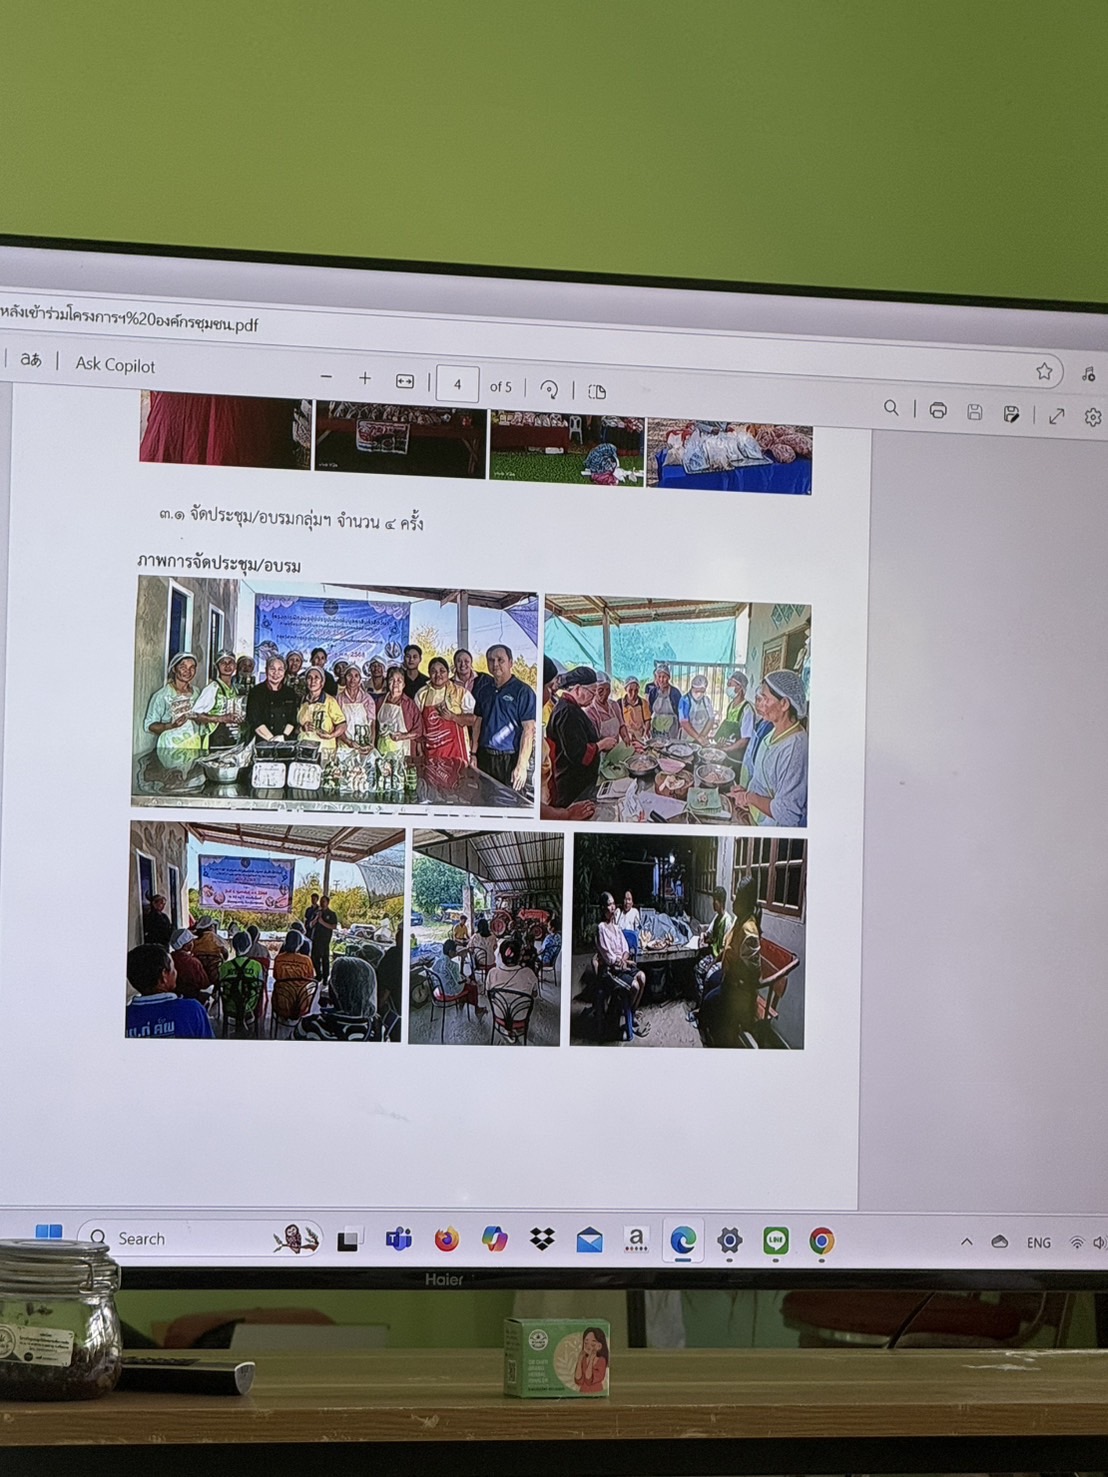Save the PDF with the disk icon

click(x=975, y=412)
